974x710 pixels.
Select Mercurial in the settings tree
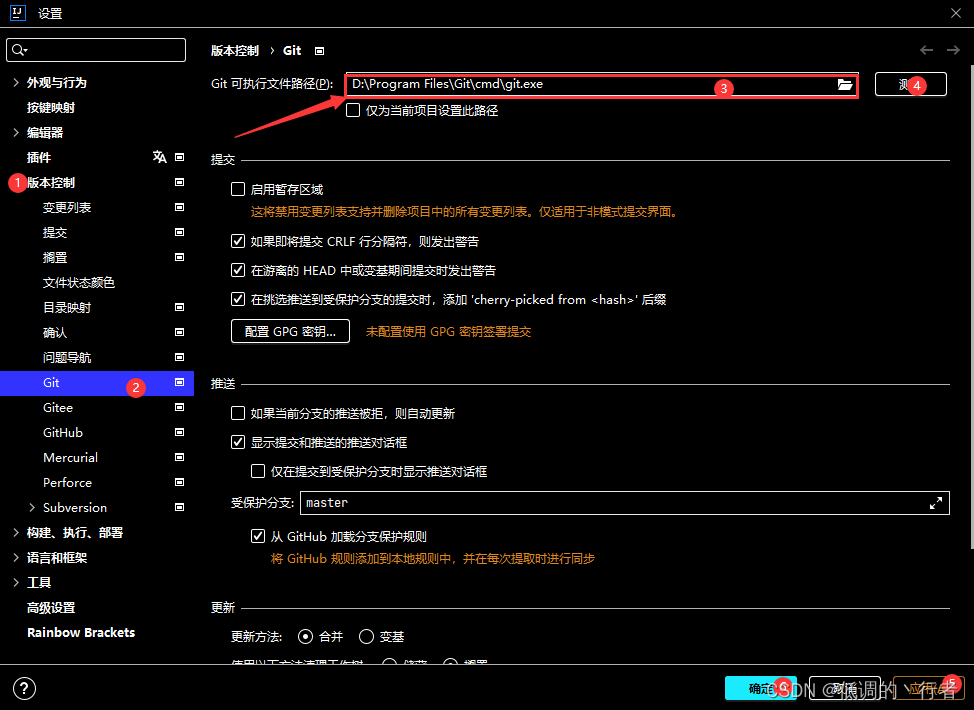click(x=70, y=457)
